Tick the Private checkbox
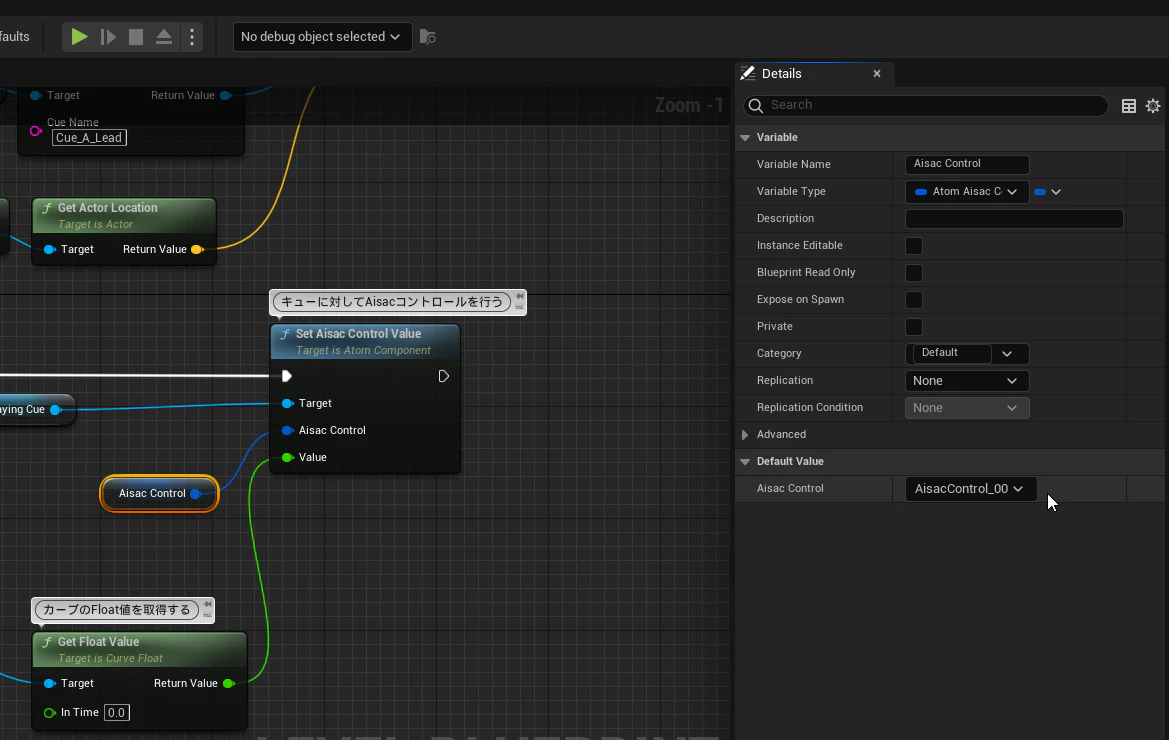The width and height of the screenshot is (1169, 740). tap(913, 326)
